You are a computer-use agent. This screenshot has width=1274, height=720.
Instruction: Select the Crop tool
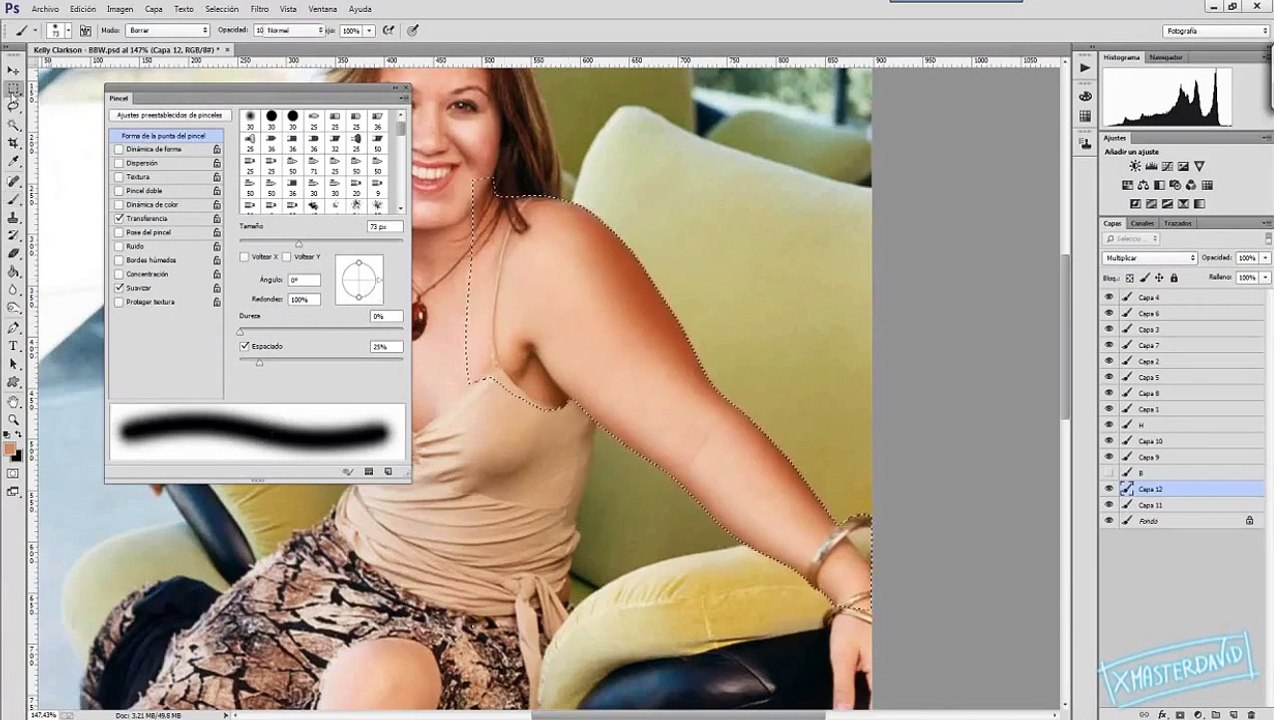(13, 143)
